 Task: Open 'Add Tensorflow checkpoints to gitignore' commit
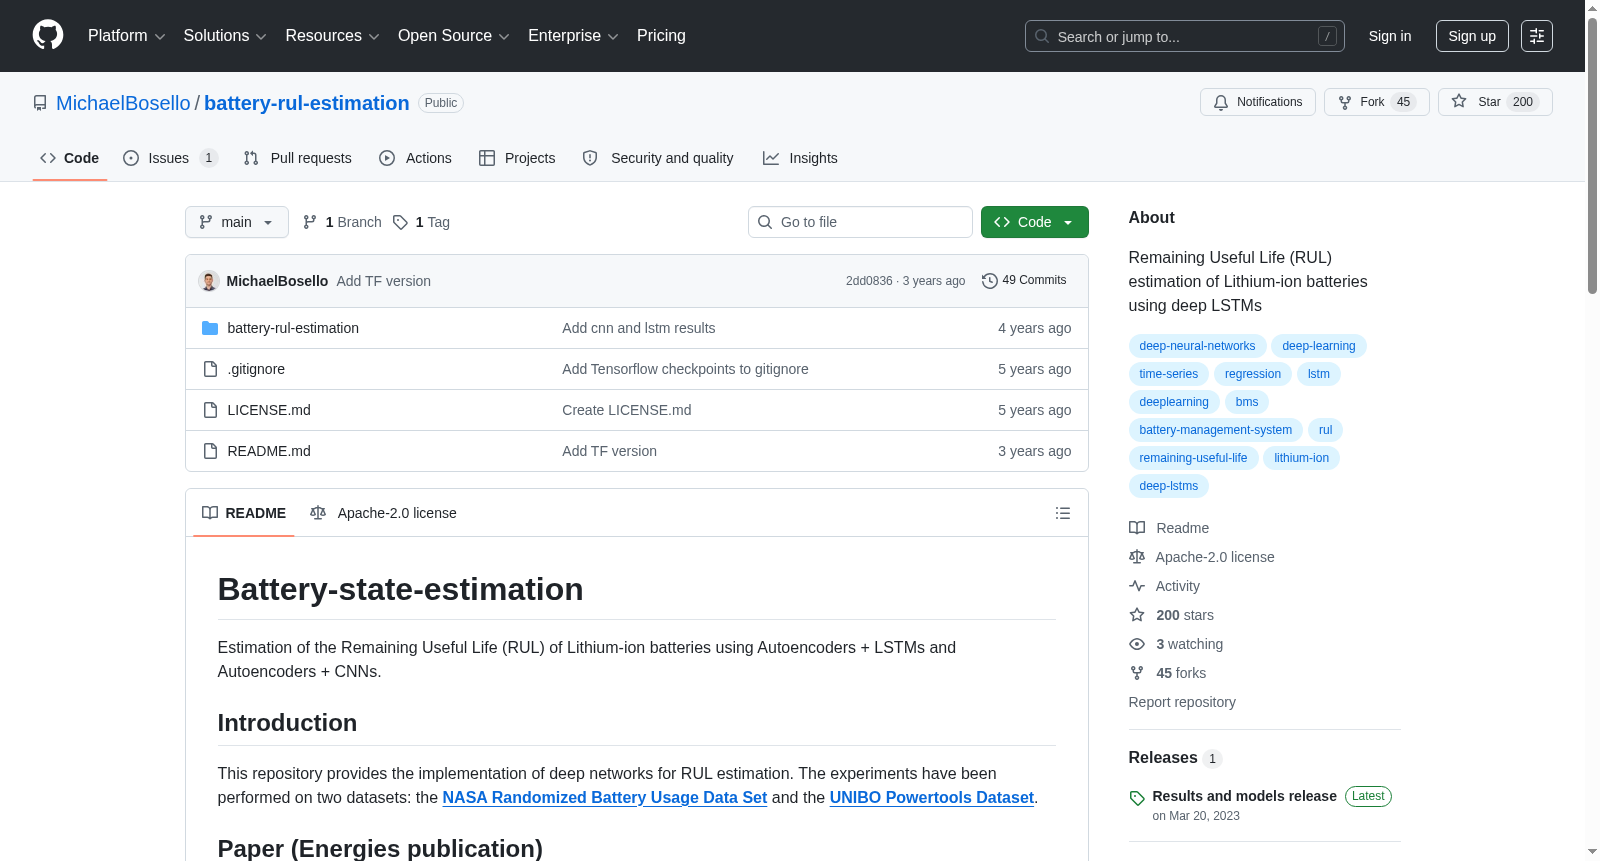coord(685,369)
